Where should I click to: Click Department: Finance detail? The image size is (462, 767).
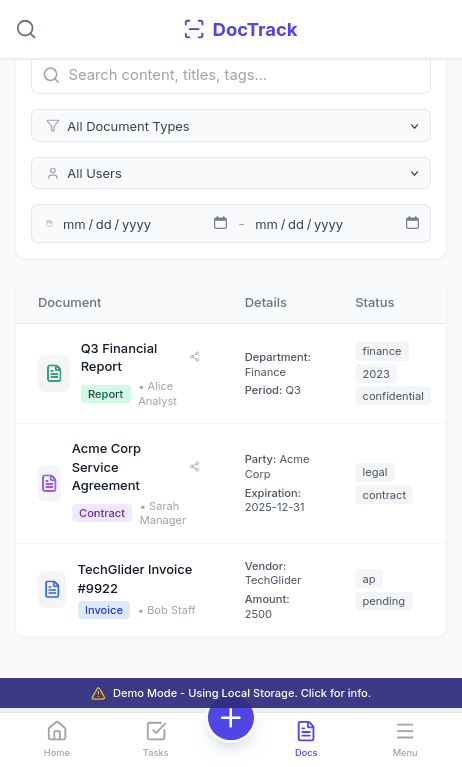pyautogui.click(x=277, y=365)
